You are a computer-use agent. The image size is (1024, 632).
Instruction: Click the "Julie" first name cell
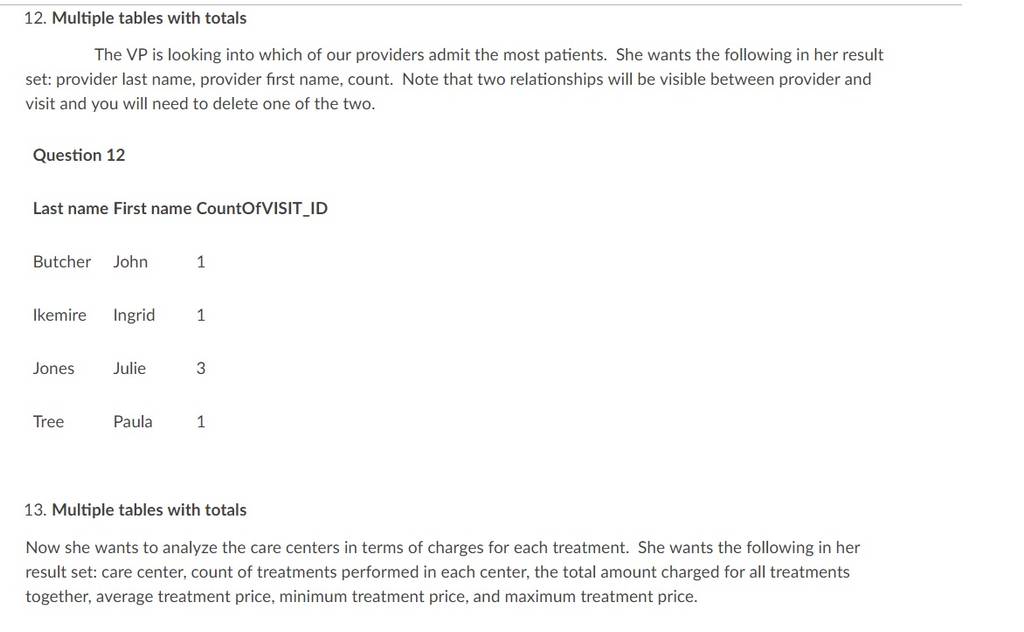pyautogui.click(x=129, y=369)
